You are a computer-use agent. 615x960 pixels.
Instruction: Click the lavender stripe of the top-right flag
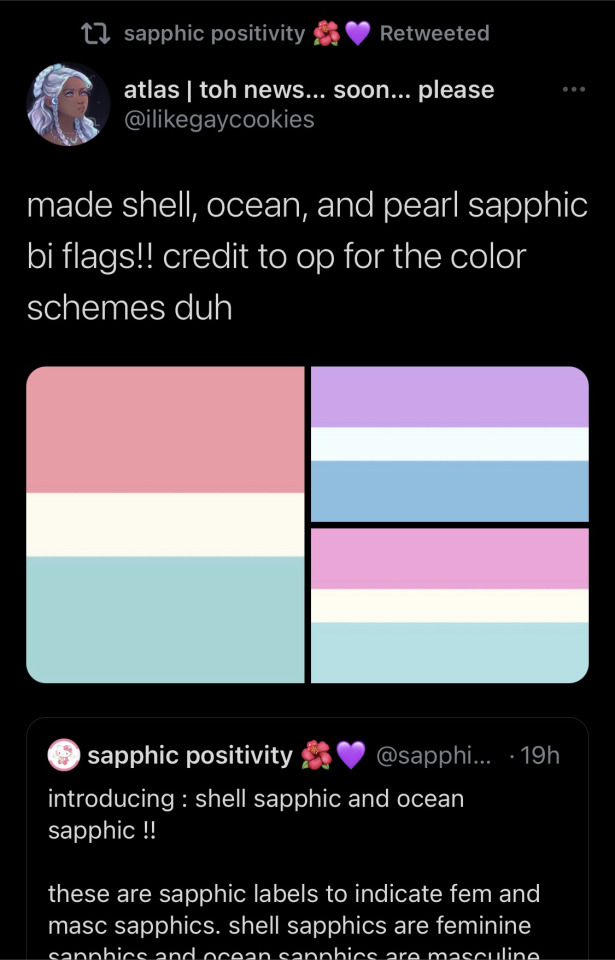[x=450, y=397]
